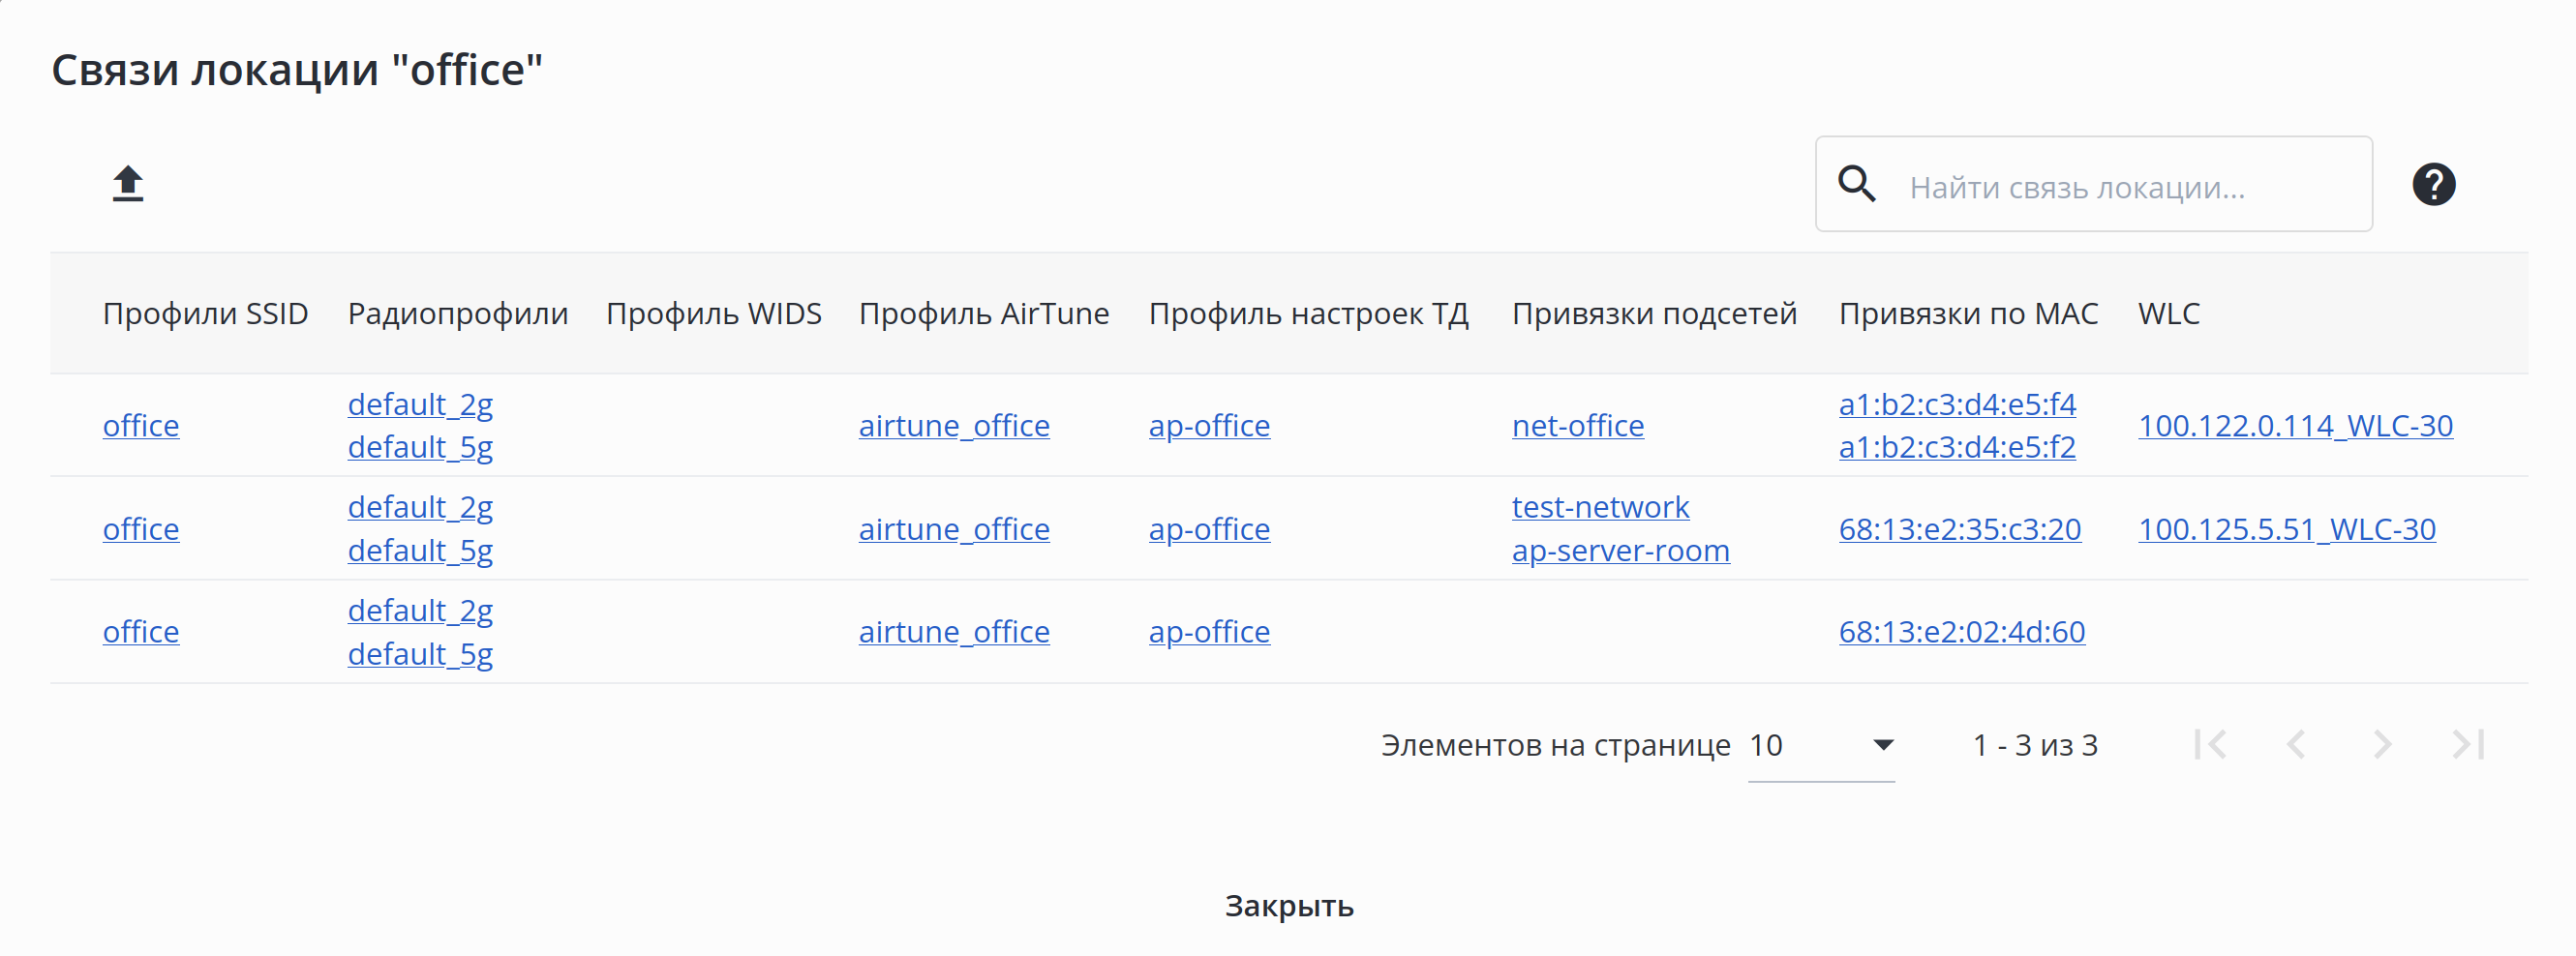Click the question mark help icon
The width and height of the screenshot is (2576, 956).
pyautogui.click(x=2433, y=185)
